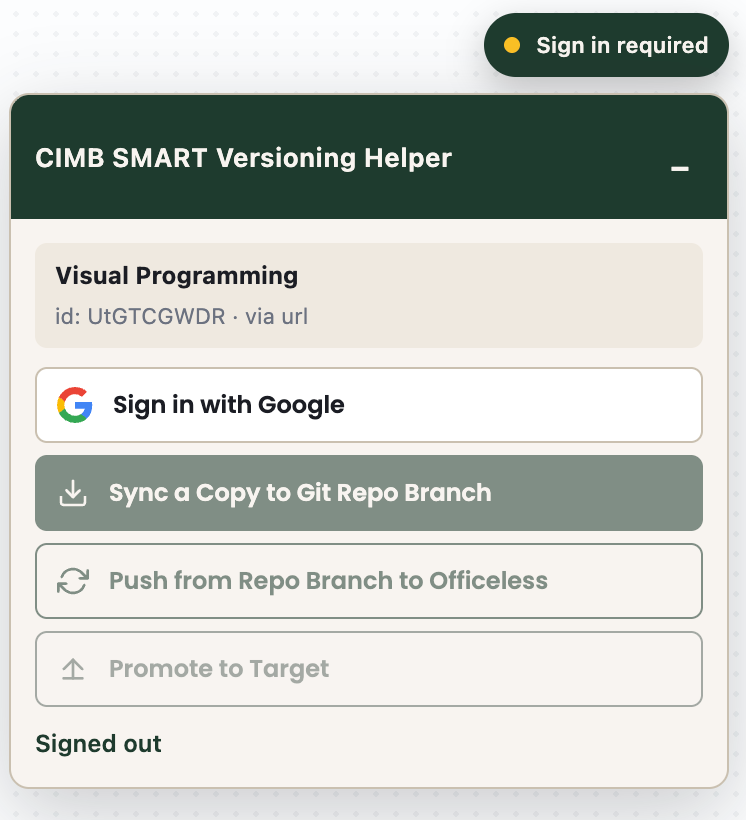Click the Sign in required status pill
Viewport: 746px width, 820px height.
[606, 45]
